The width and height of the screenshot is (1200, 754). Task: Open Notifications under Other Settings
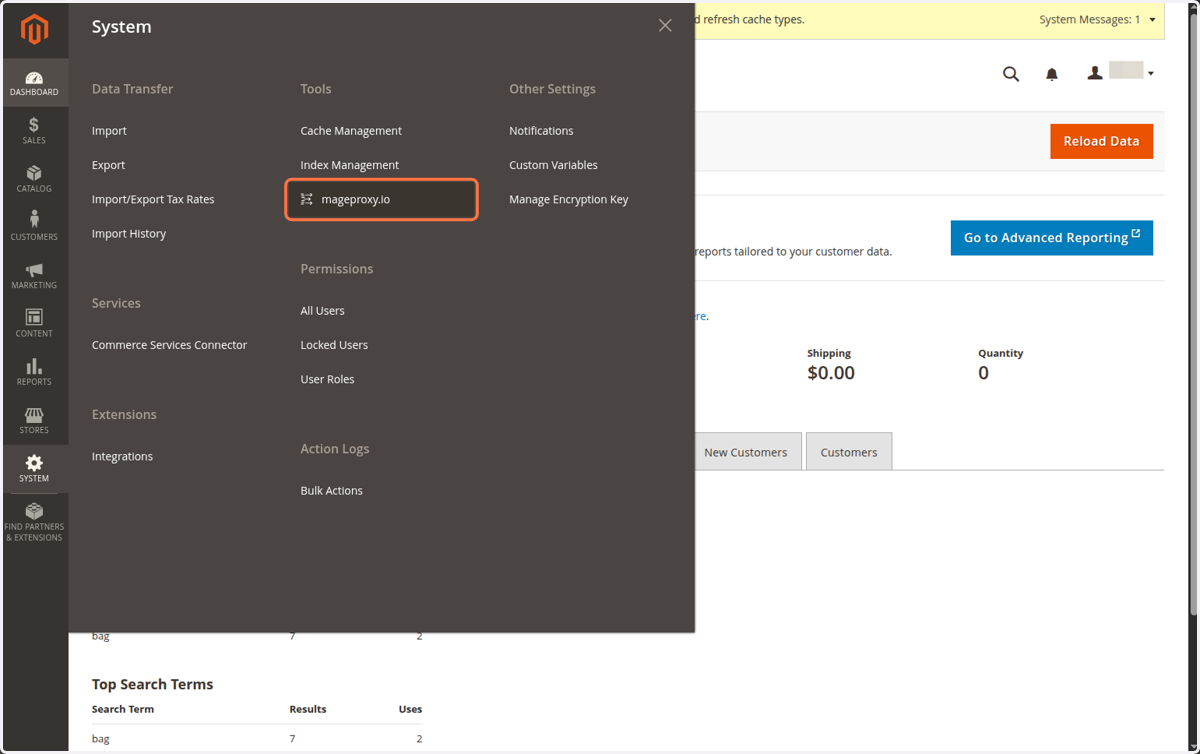pyautogui.click(x=541, y=131)
